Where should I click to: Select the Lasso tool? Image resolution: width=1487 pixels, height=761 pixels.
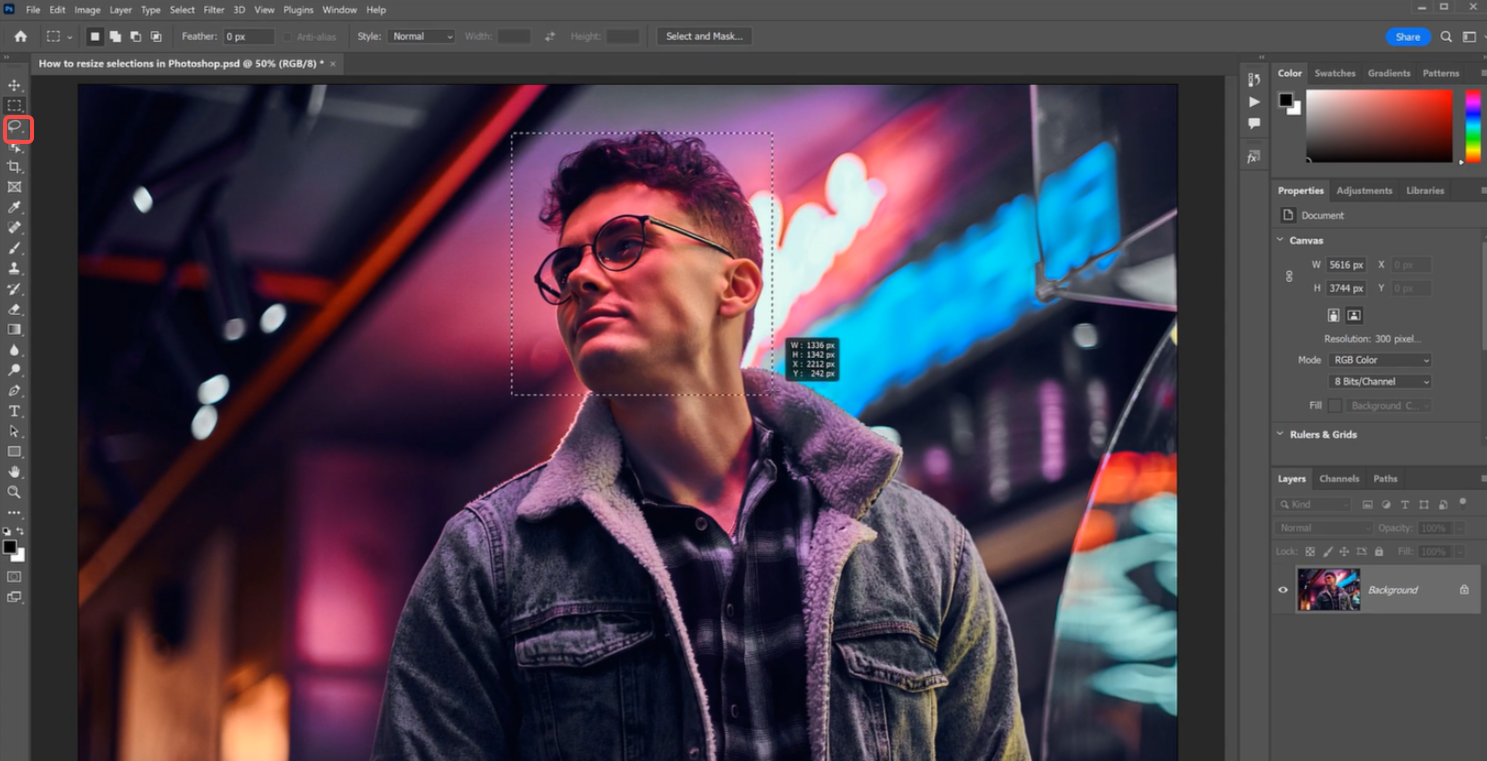click(15, 127)
